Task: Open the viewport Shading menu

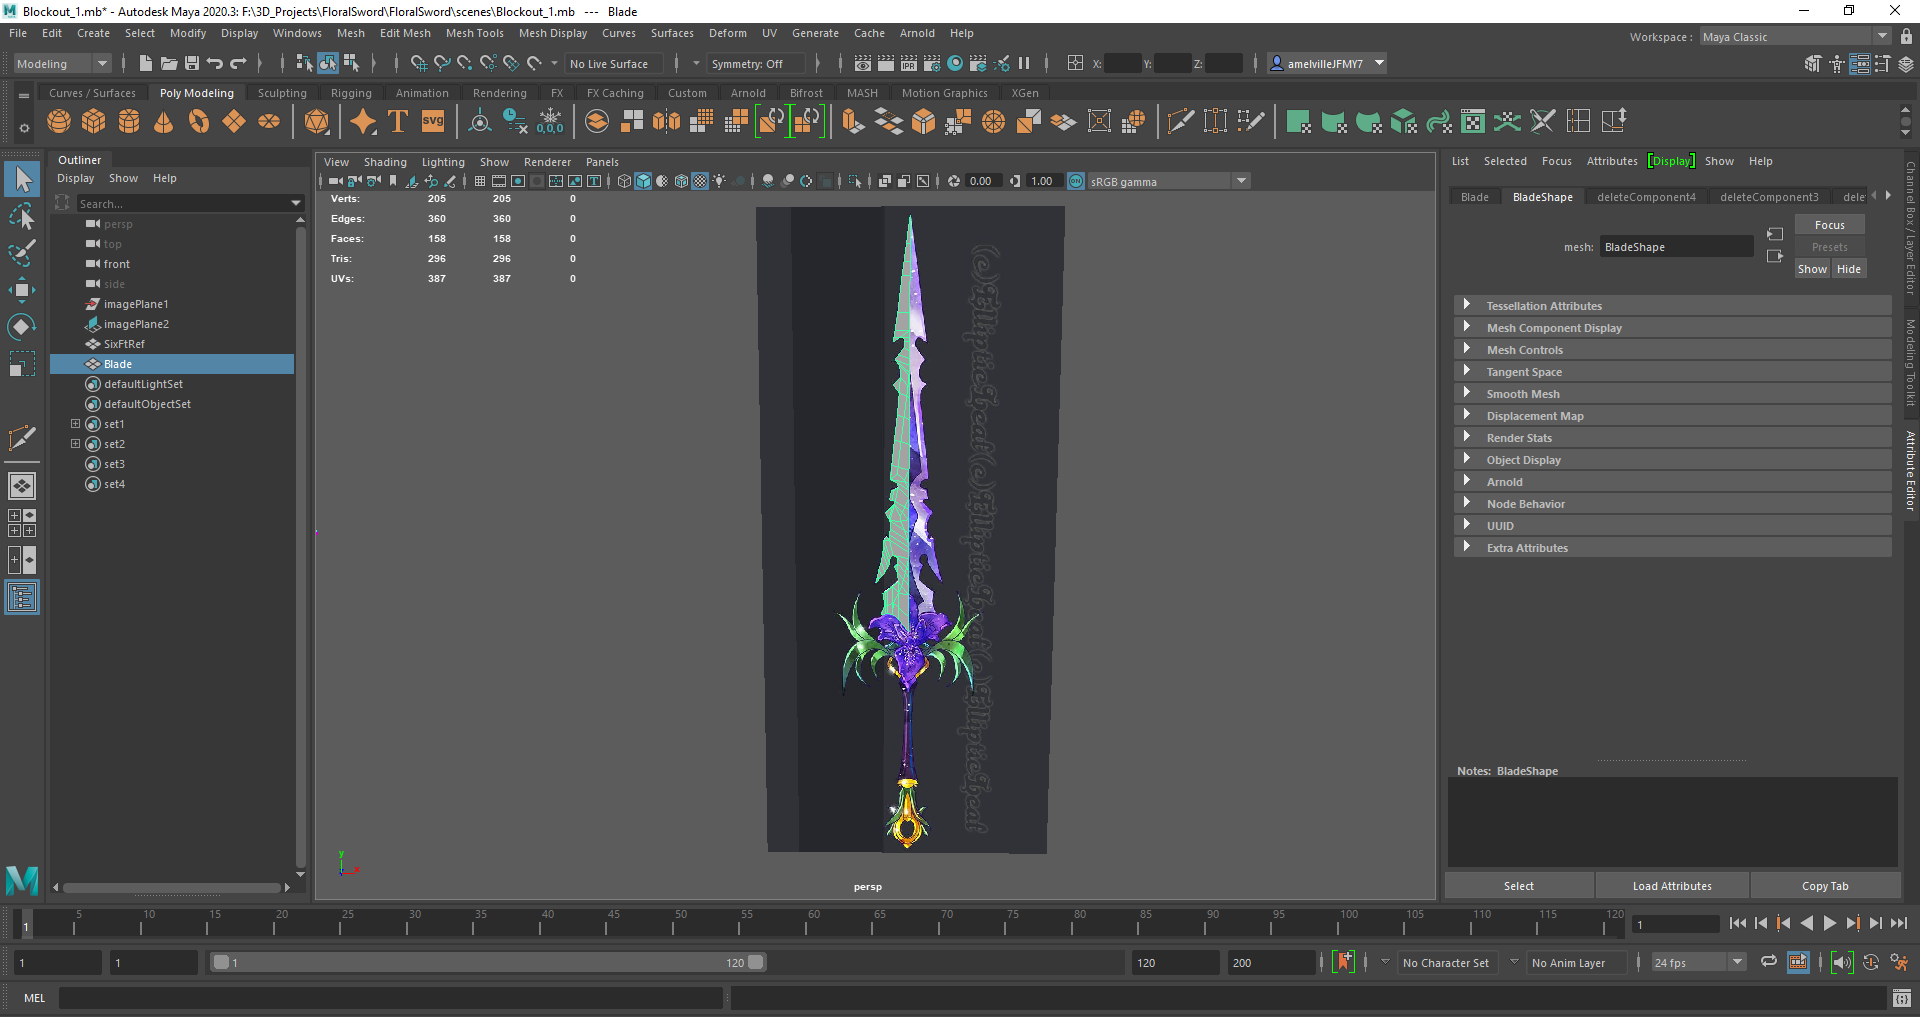Action: (x=385, y=162)
